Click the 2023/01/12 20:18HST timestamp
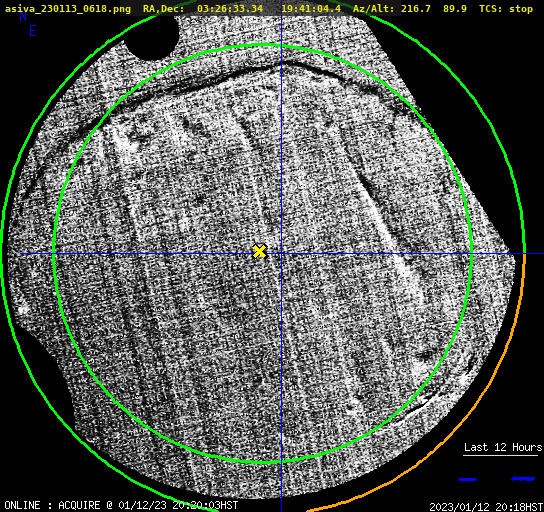Viewport: 544px width, 512px height. click(486, 507)
